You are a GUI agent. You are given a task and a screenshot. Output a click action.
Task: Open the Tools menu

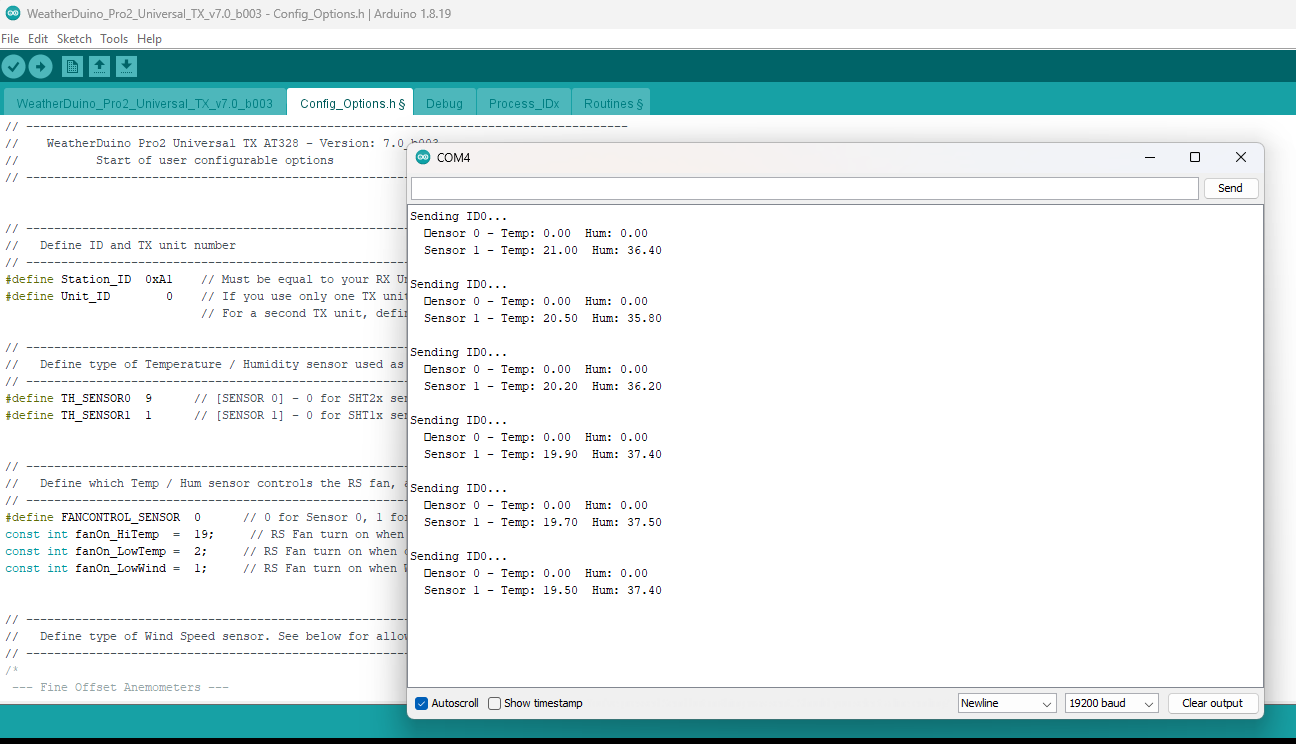[114, 39]
